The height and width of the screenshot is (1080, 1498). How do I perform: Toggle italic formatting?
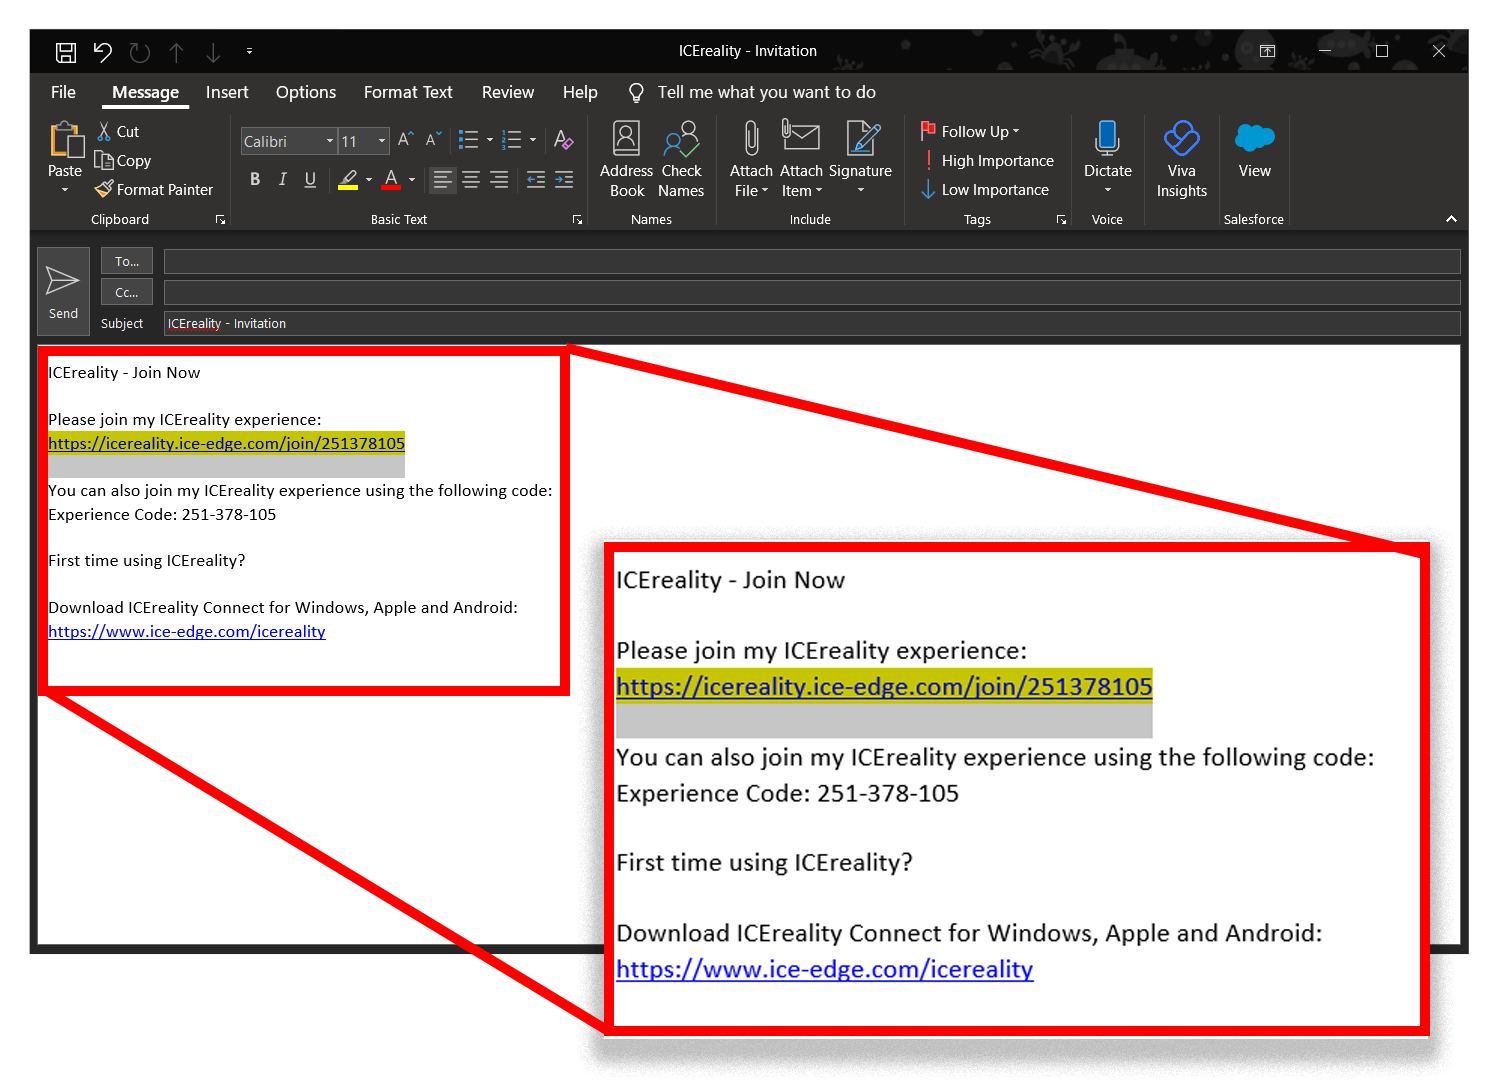[283, 179]
